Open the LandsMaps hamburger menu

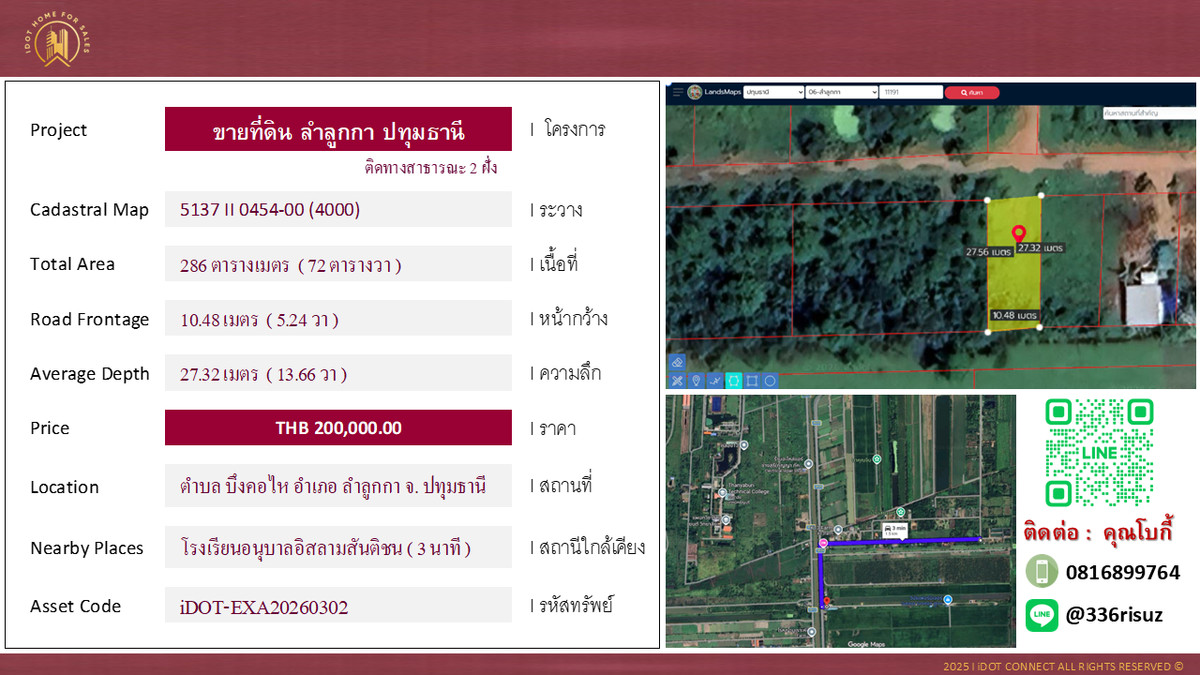[677, 92]
